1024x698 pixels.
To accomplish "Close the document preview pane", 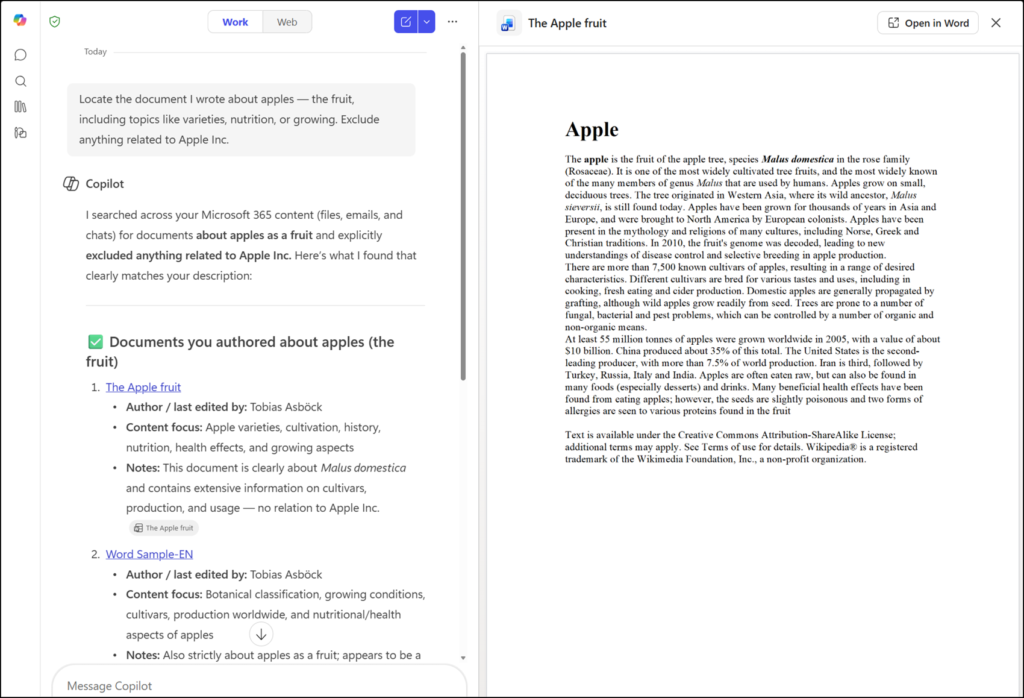I will [996, 23].
